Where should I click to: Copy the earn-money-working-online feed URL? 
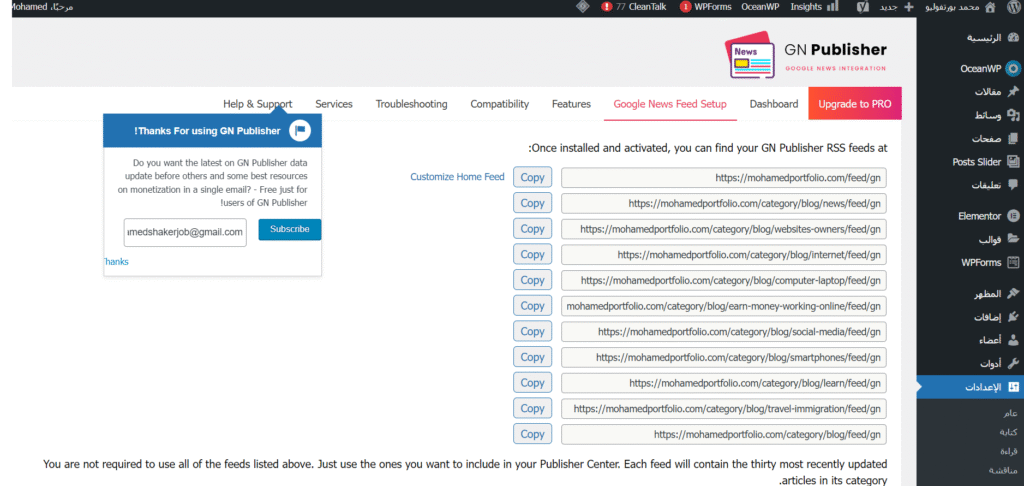click(532, 306)
